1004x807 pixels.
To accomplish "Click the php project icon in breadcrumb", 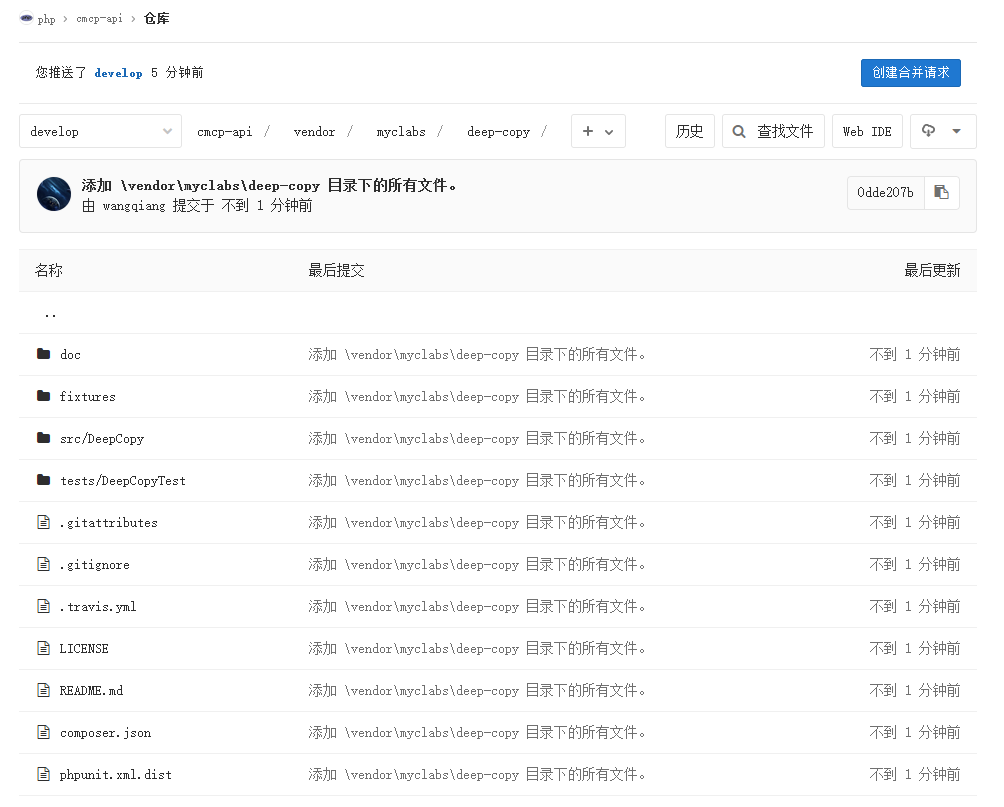I will pos(27,18).
